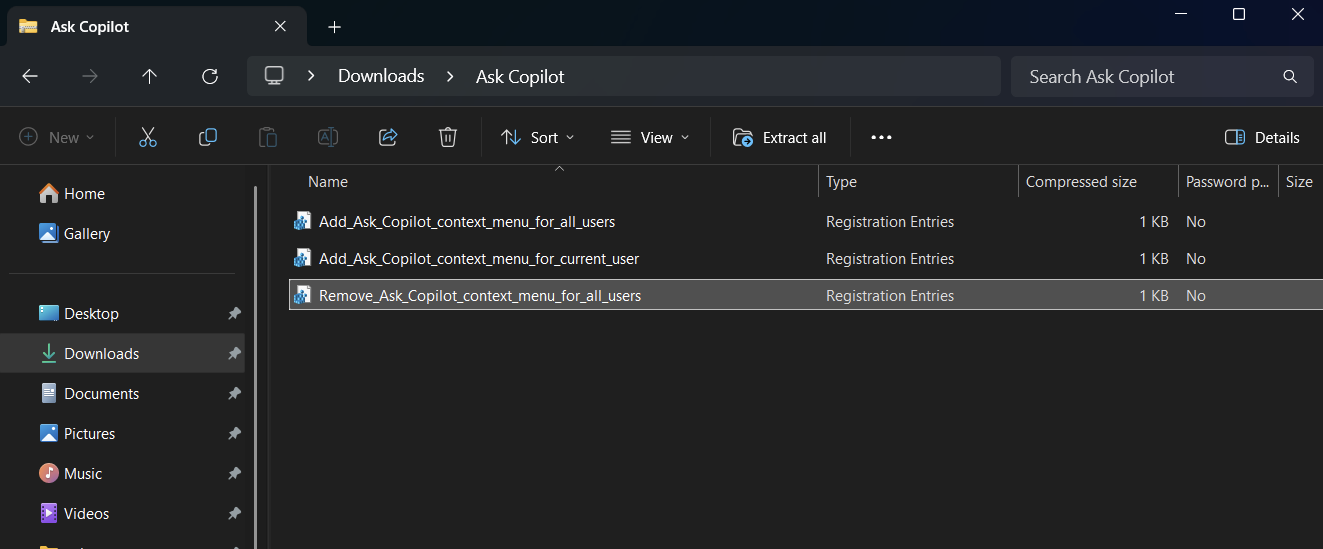1323x549 pixels.
Task: Refresh the Ask Copilot folder view
Action: pos(210,76)
